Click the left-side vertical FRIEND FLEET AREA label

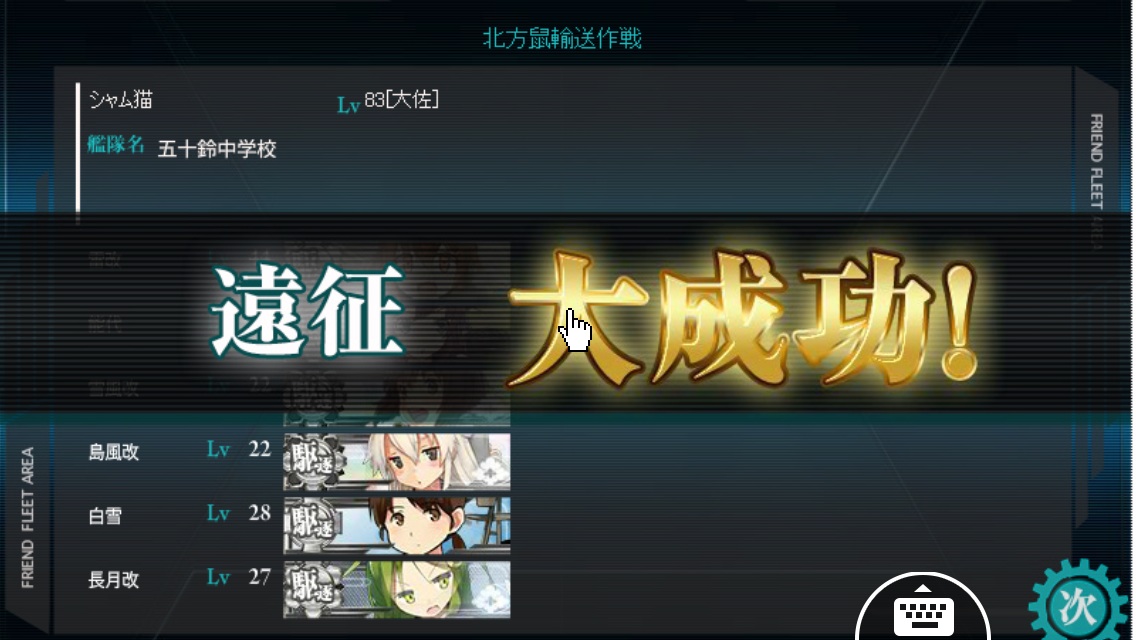pyautogui.click(x=28, y=518)
